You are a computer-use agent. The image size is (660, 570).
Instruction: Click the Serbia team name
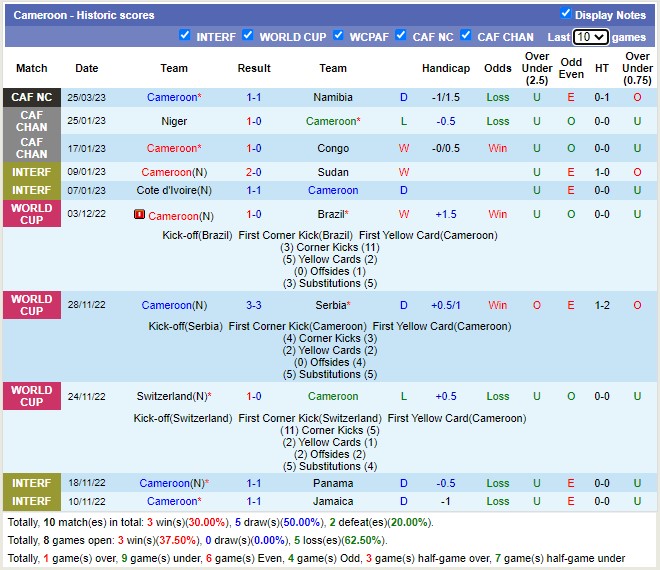click(x=331, y=306)
